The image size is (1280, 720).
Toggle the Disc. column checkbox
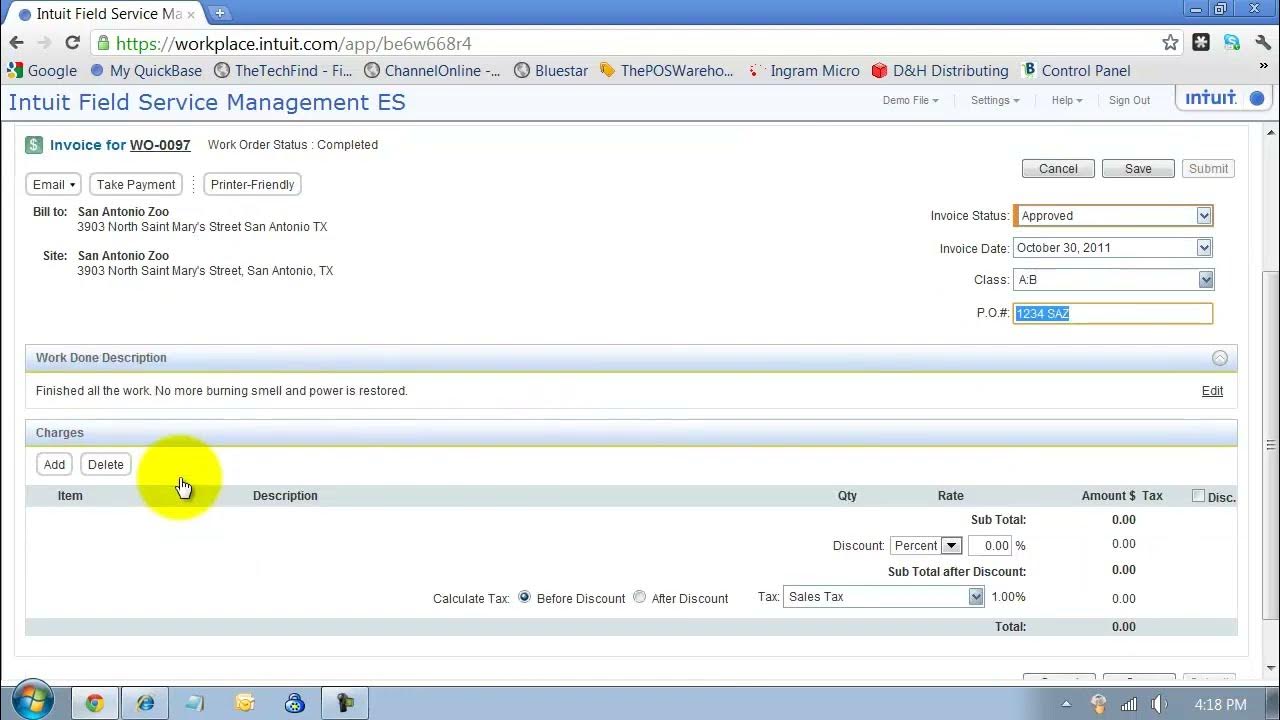(x=1198, y=496)
